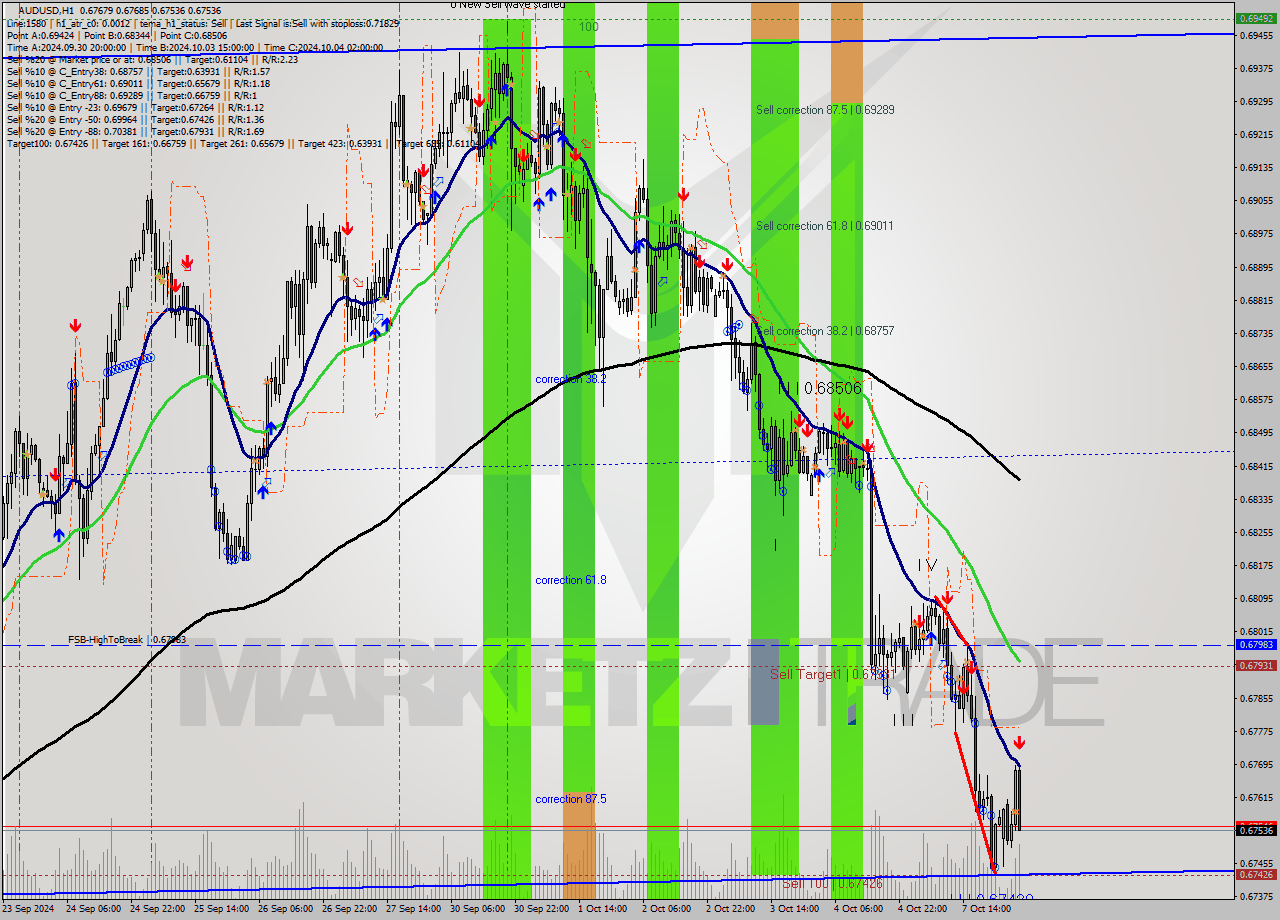Click 0.69135 on the price scale
Image resolution: width=1280 pixels, height=920 pixels.
coord(1256,167)
